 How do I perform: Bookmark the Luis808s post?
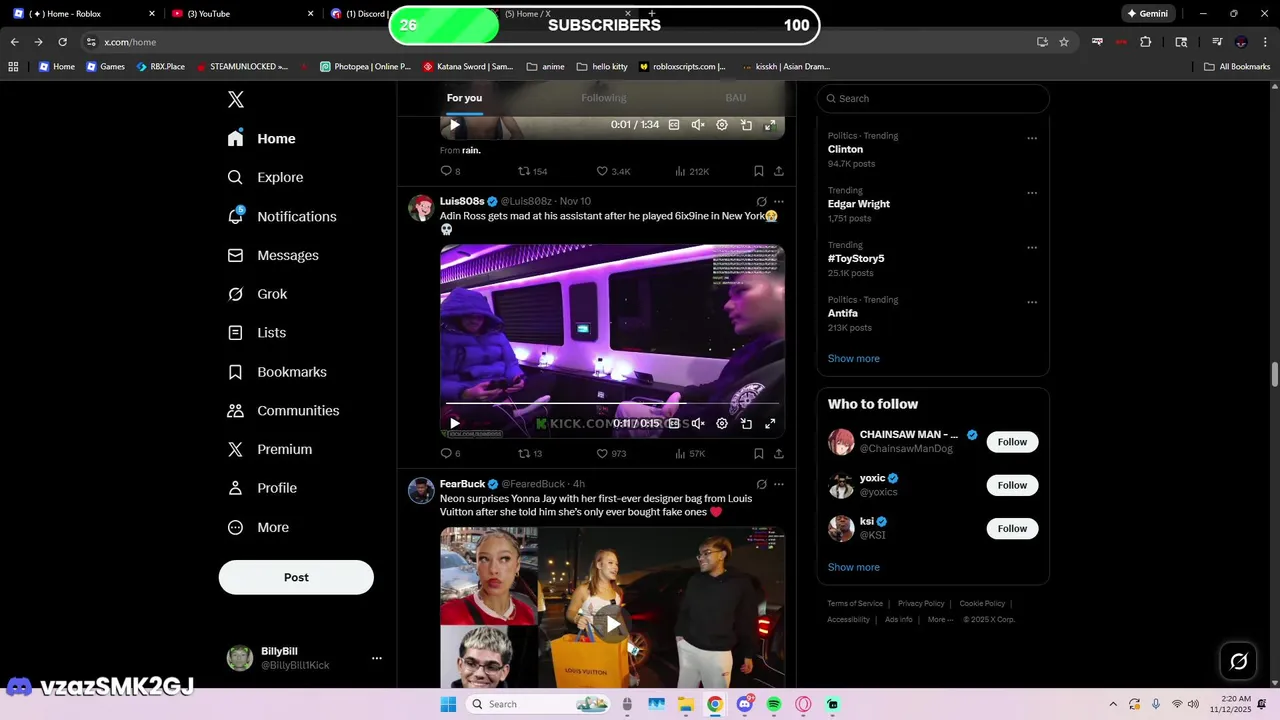pos(759,453)
